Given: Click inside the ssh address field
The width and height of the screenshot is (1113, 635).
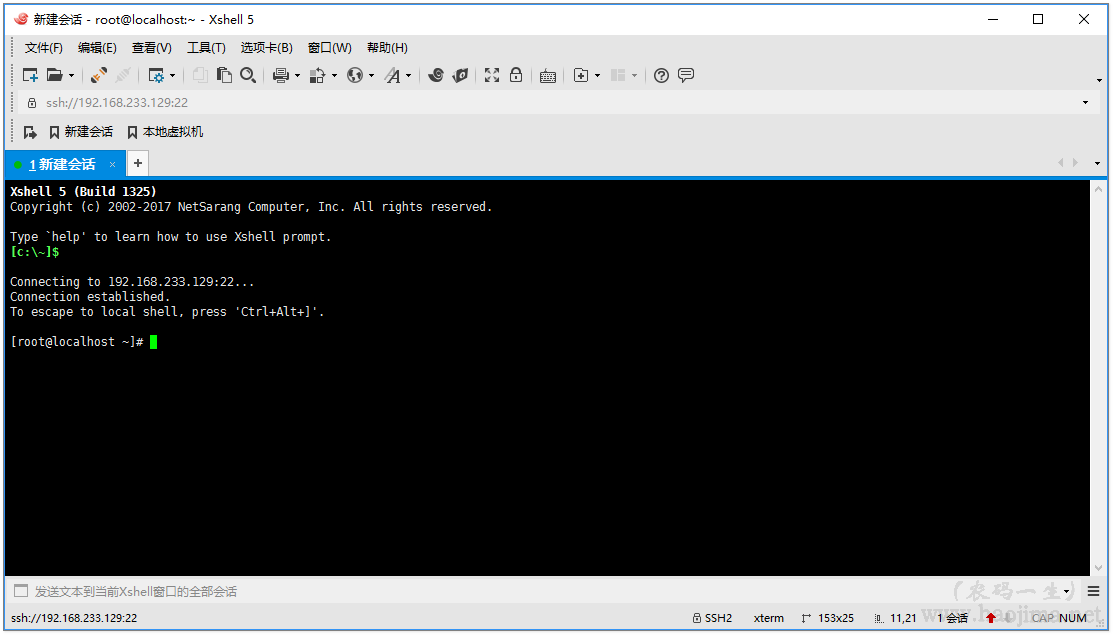Looking at the screenshot, I should [300, 102].
